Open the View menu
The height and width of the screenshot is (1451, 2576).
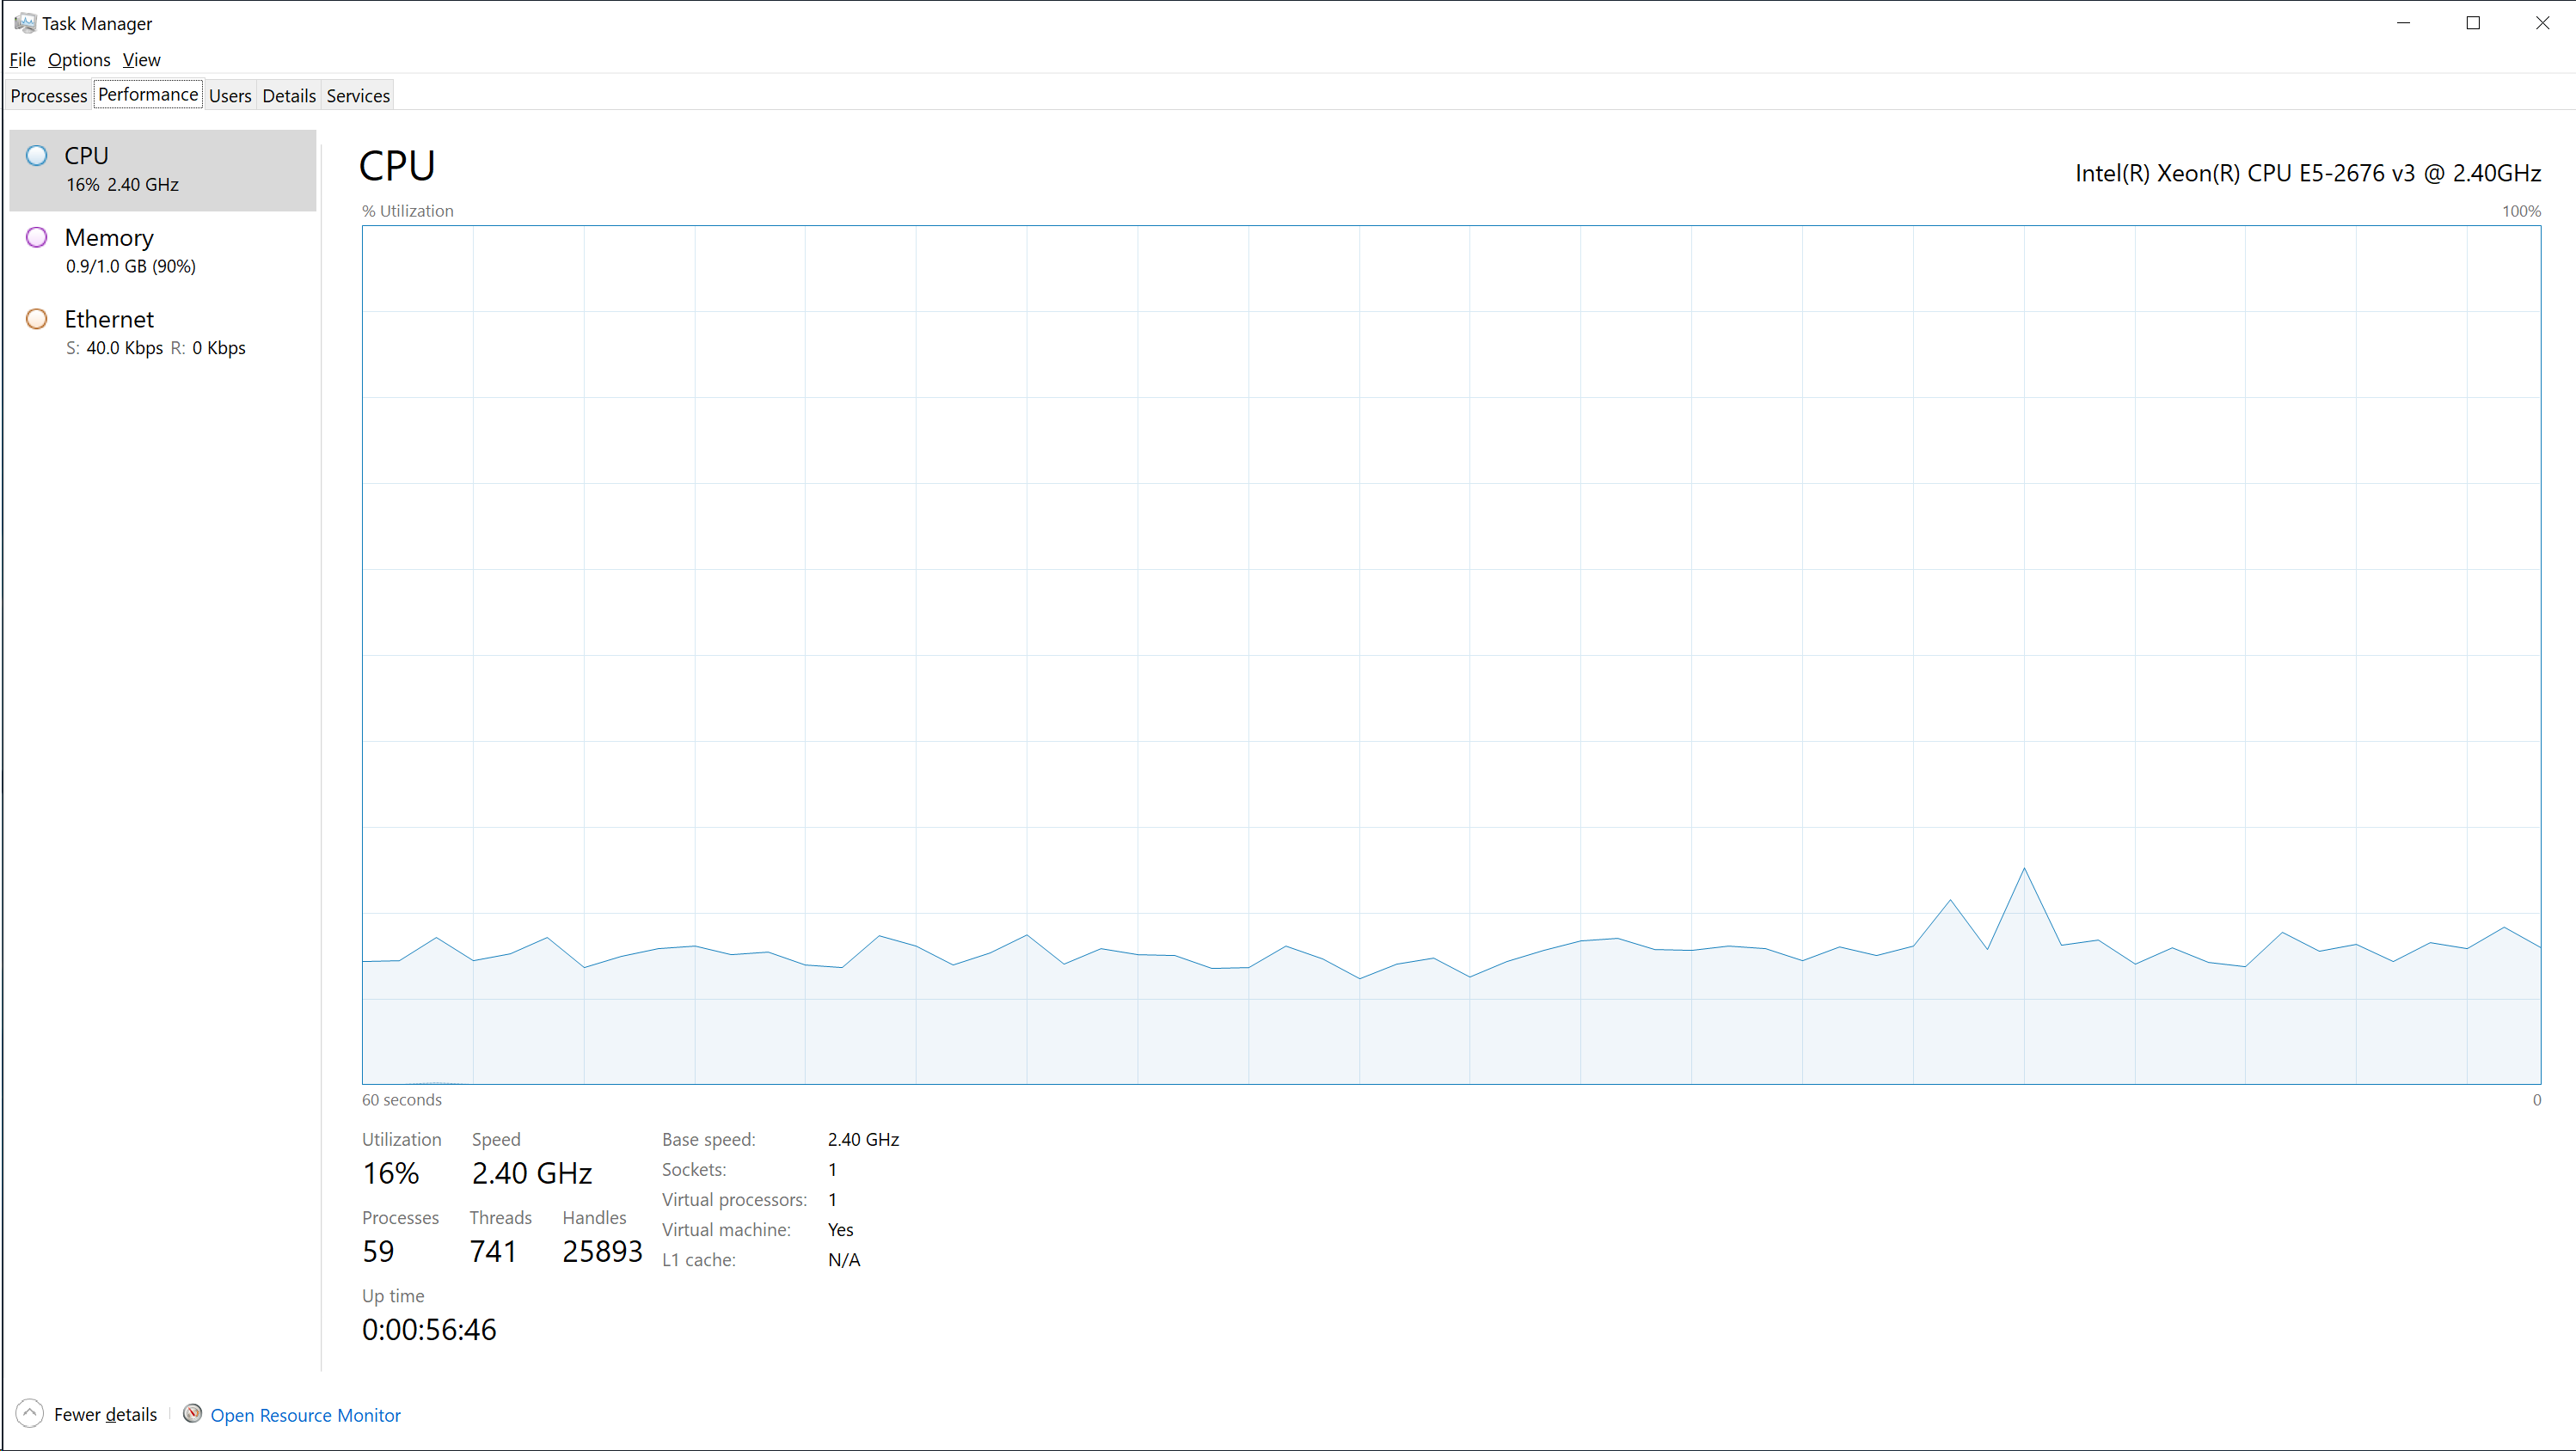[x=141, y=60]
